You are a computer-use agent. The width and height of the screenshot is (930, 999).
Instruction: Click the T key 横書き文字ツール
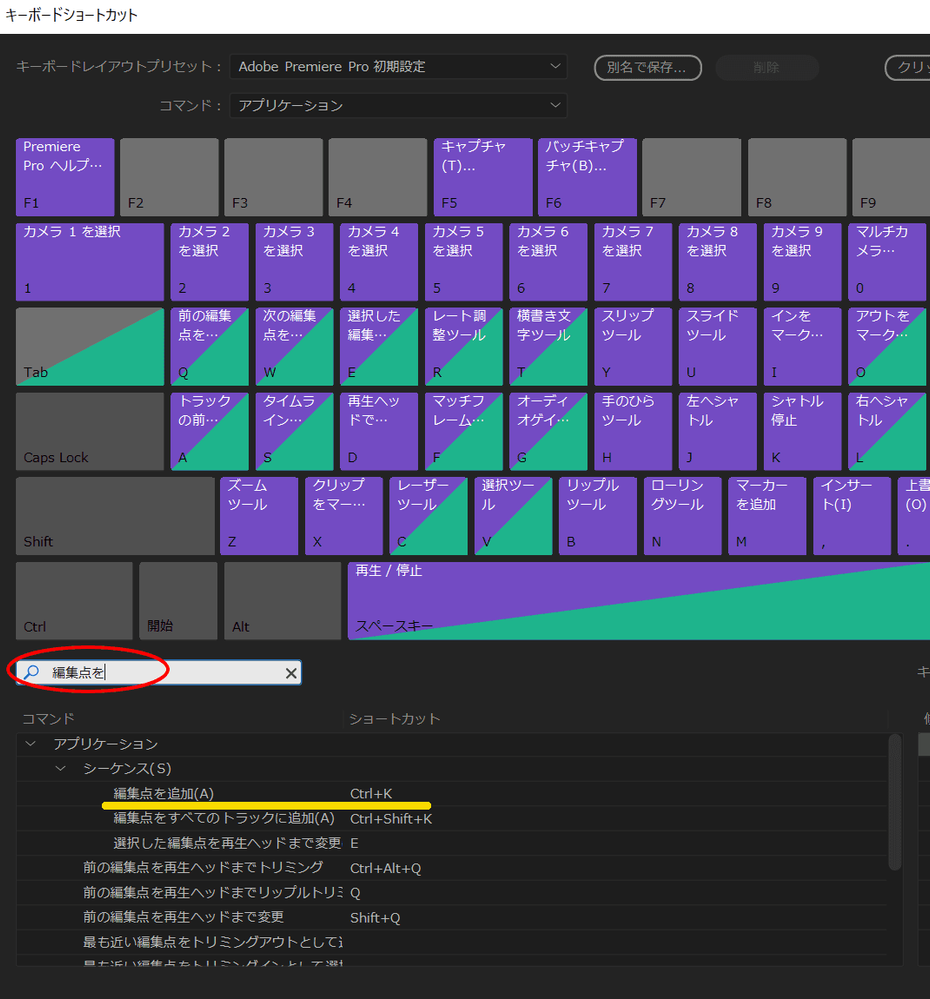pos(548,347)
